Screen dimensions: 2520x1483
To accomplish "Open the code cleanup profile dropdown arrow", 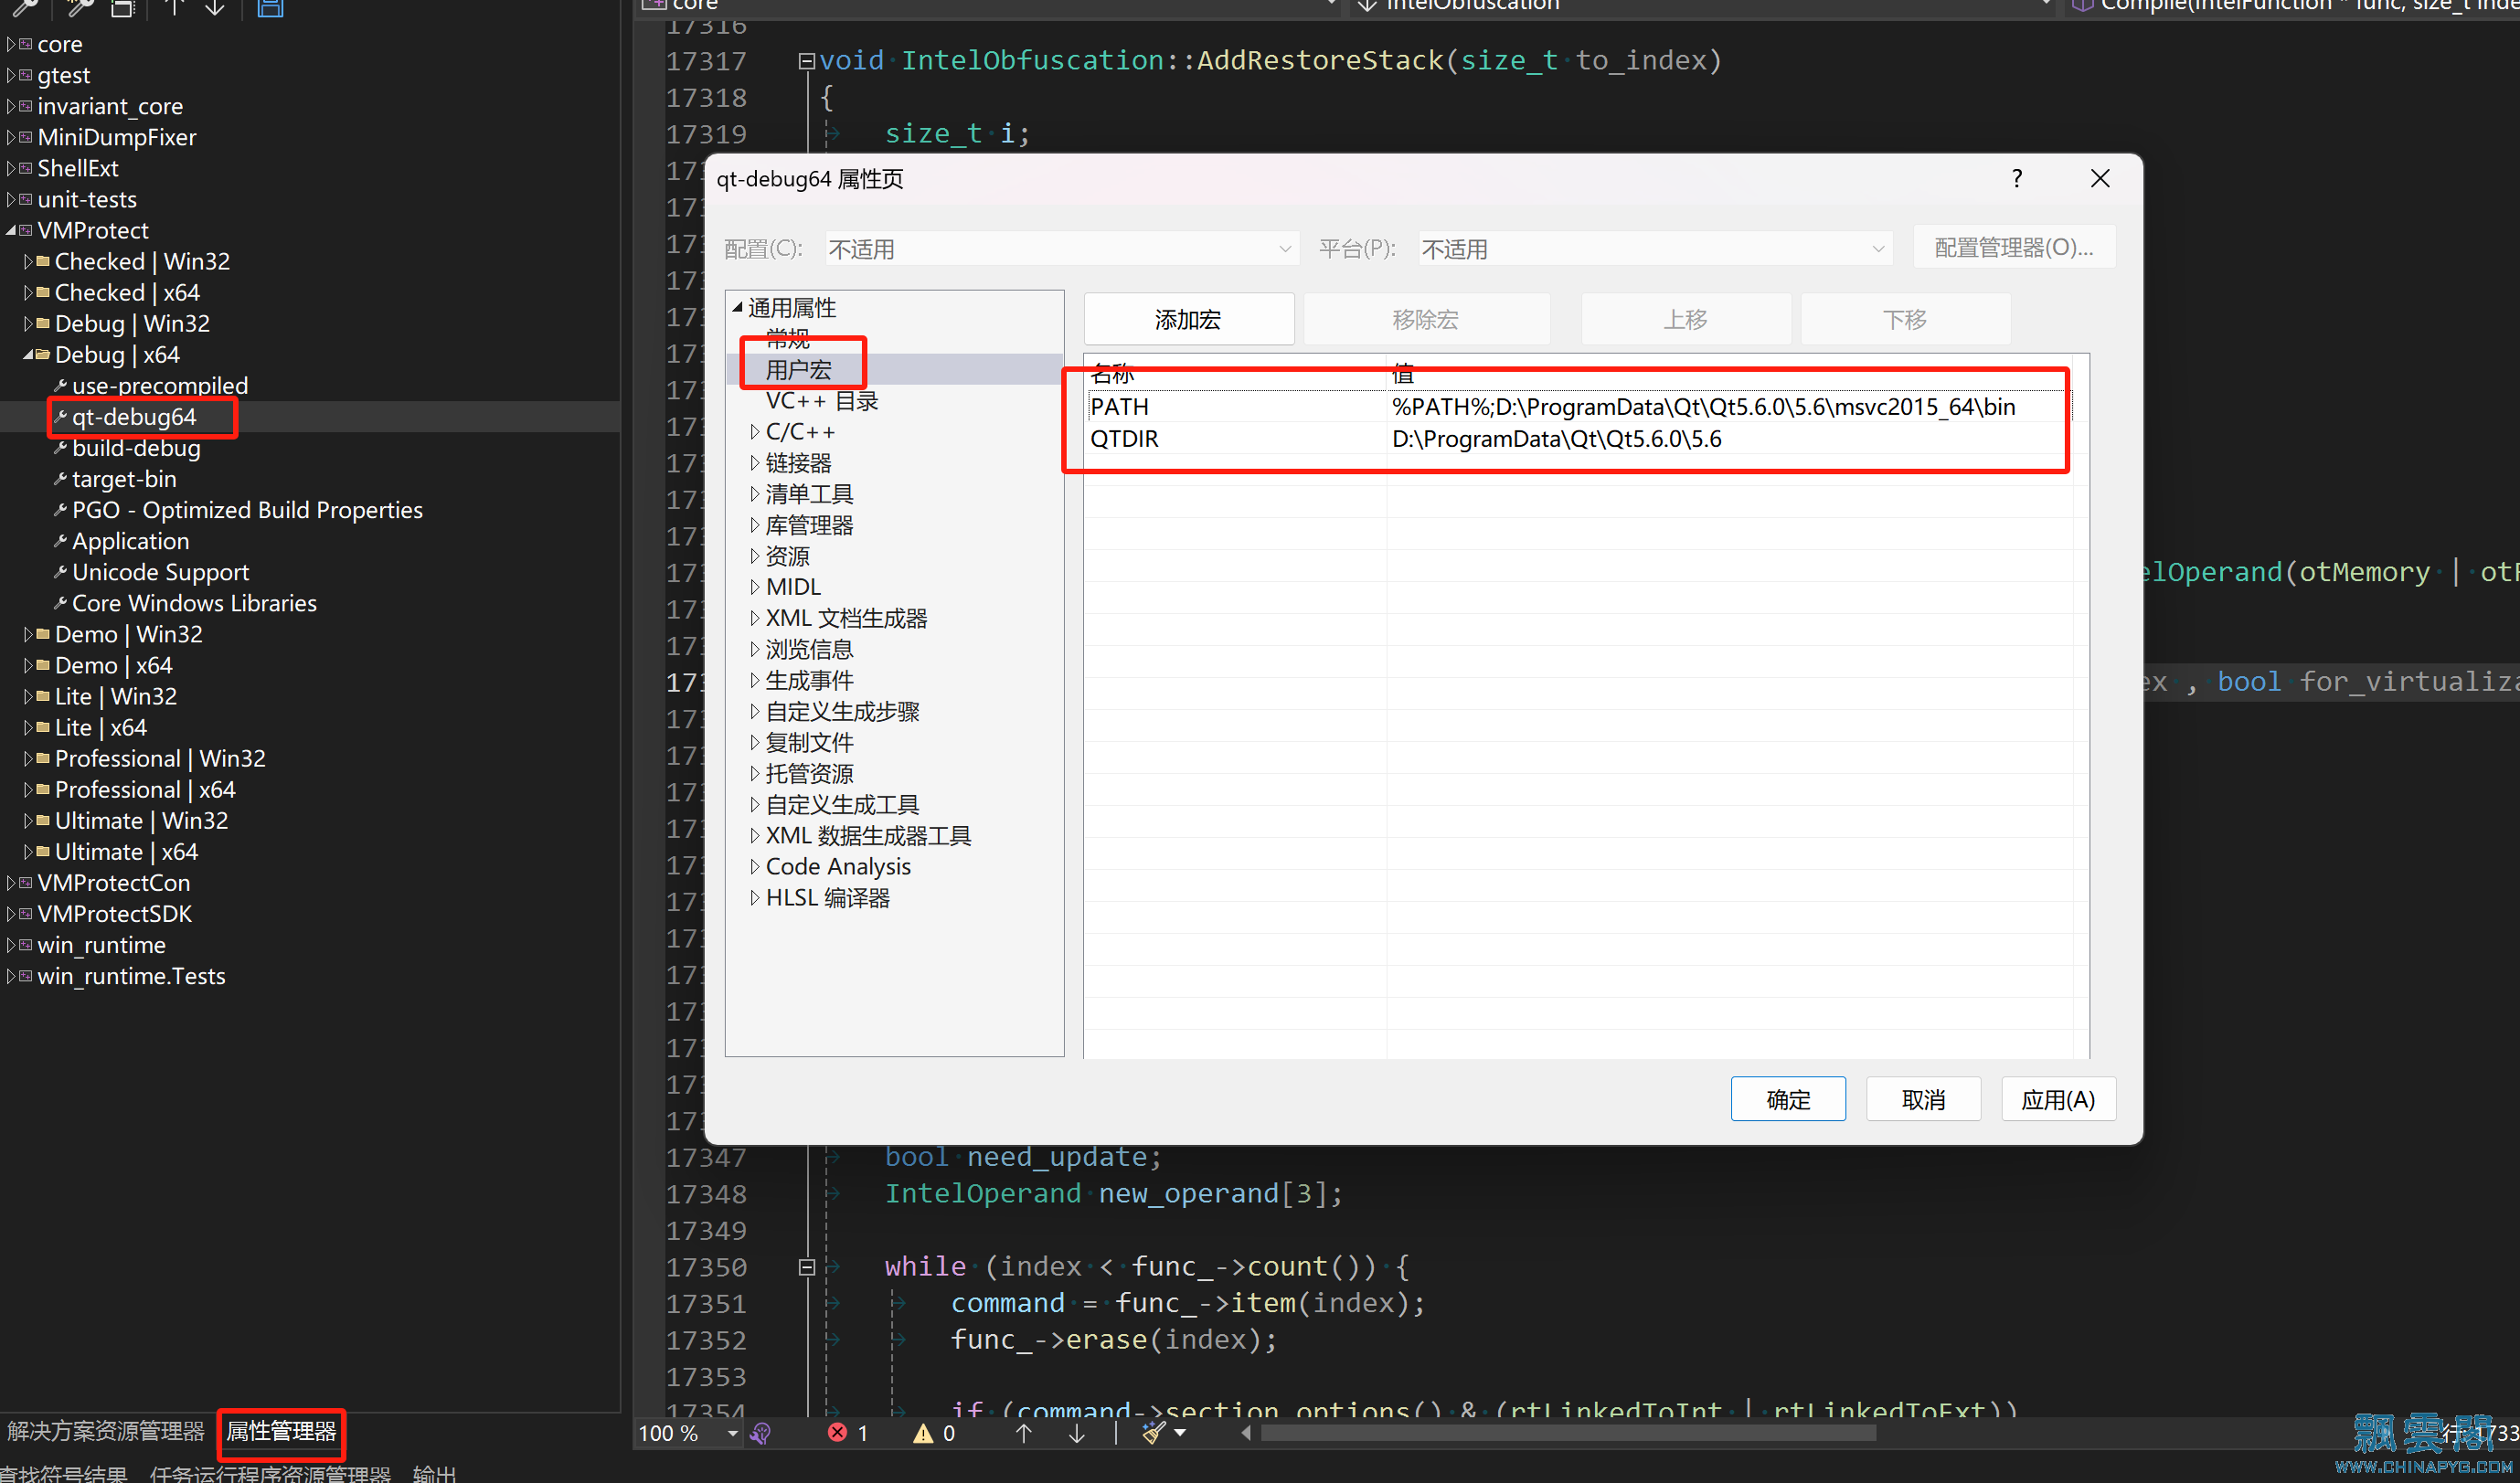I will click(1180, 1434).
